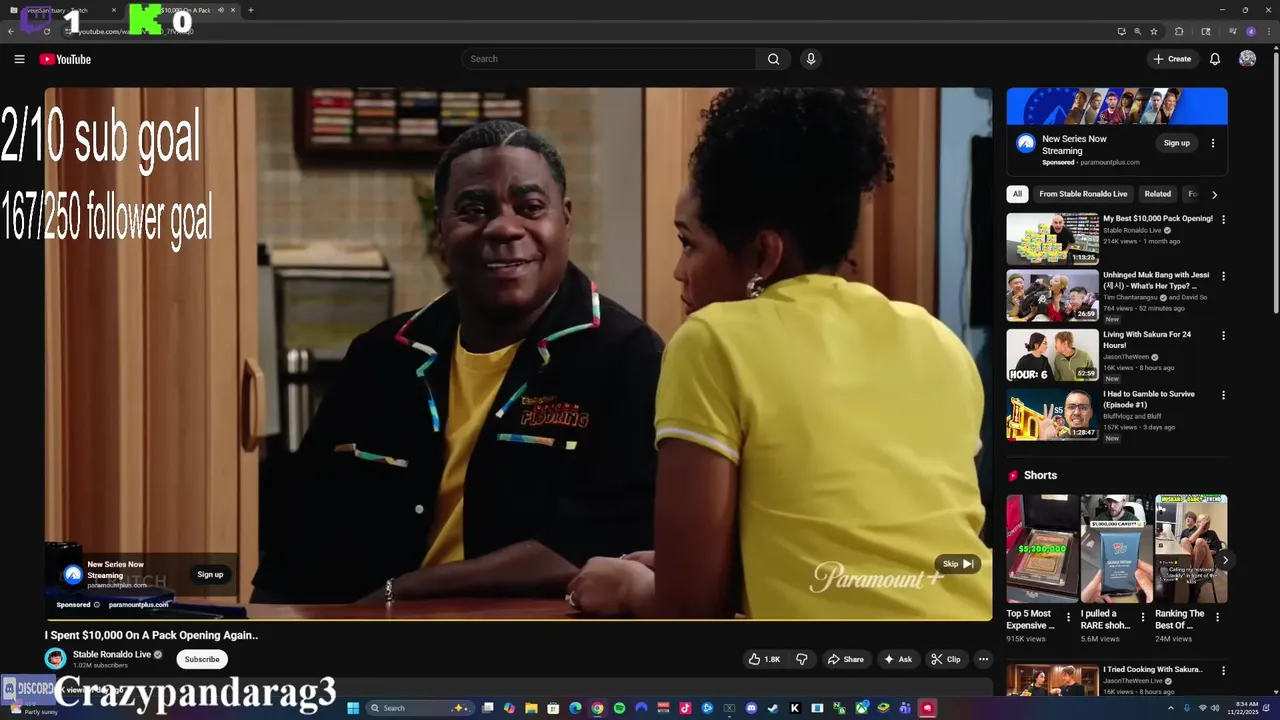Switch to the Twitch browser tab

(x=62, y=10)
